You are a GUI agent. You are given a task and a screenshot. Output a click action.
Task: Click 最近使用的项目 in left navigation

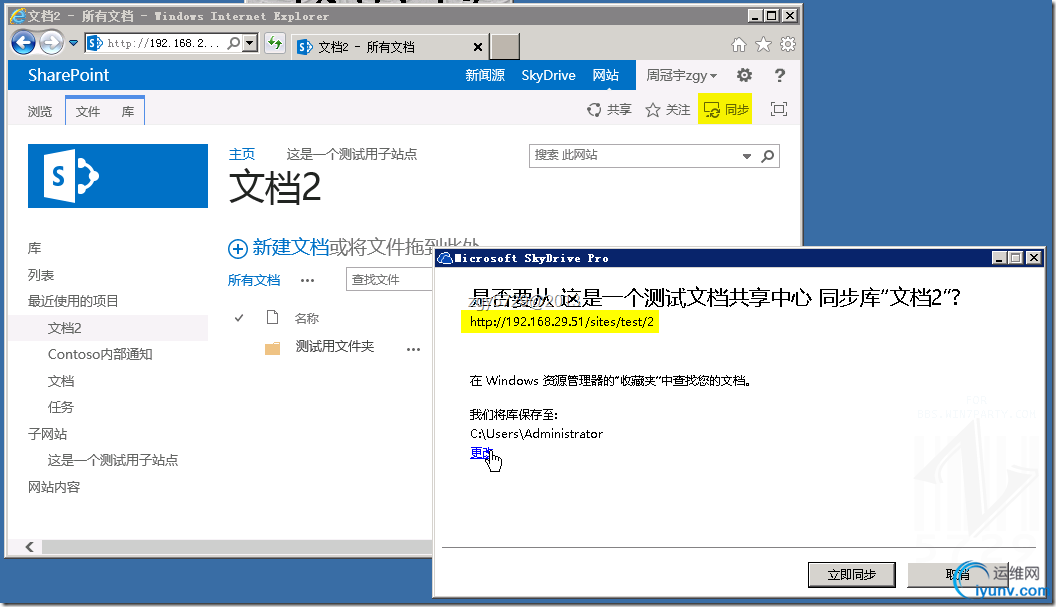[x=73, y=301]
